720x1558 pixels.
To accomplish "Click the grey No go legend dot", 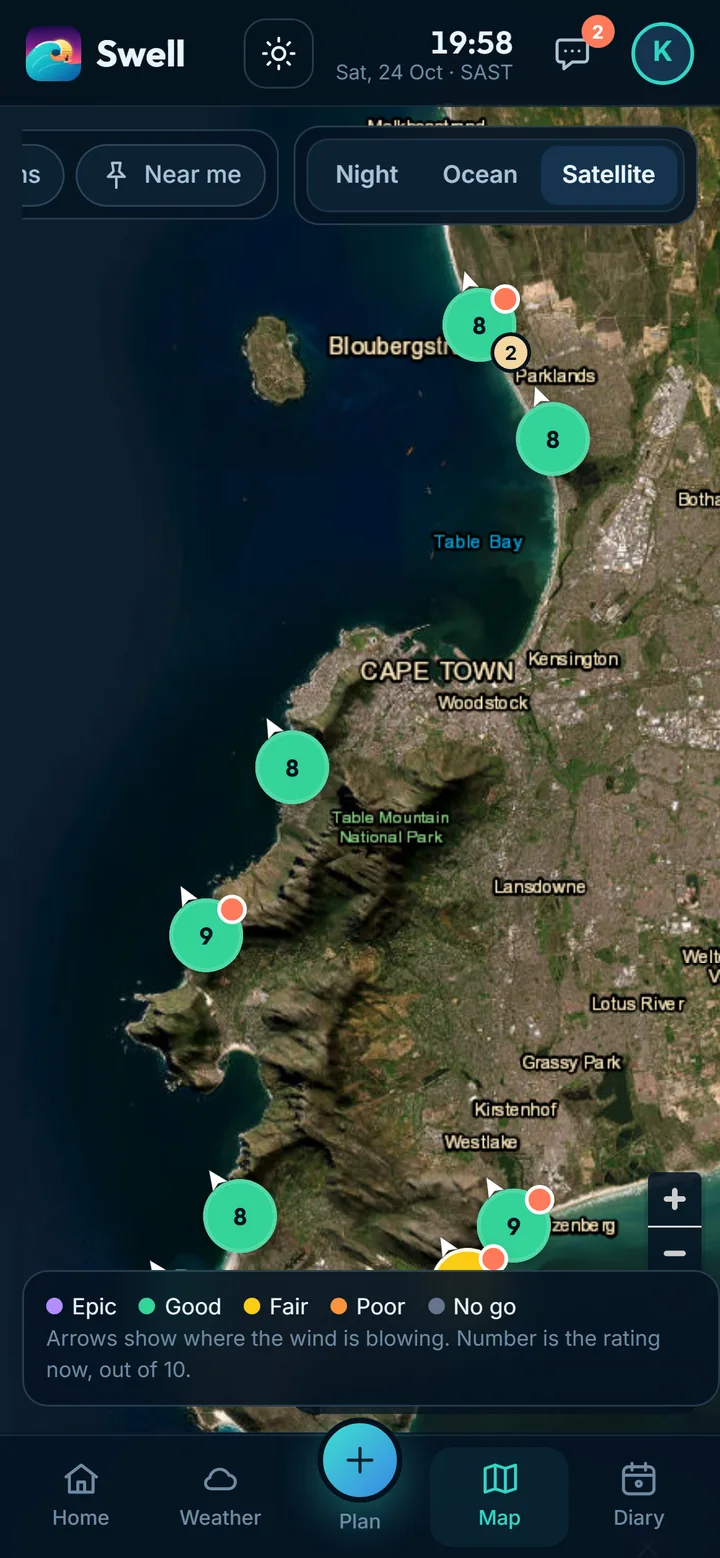I will (436, 1306).
